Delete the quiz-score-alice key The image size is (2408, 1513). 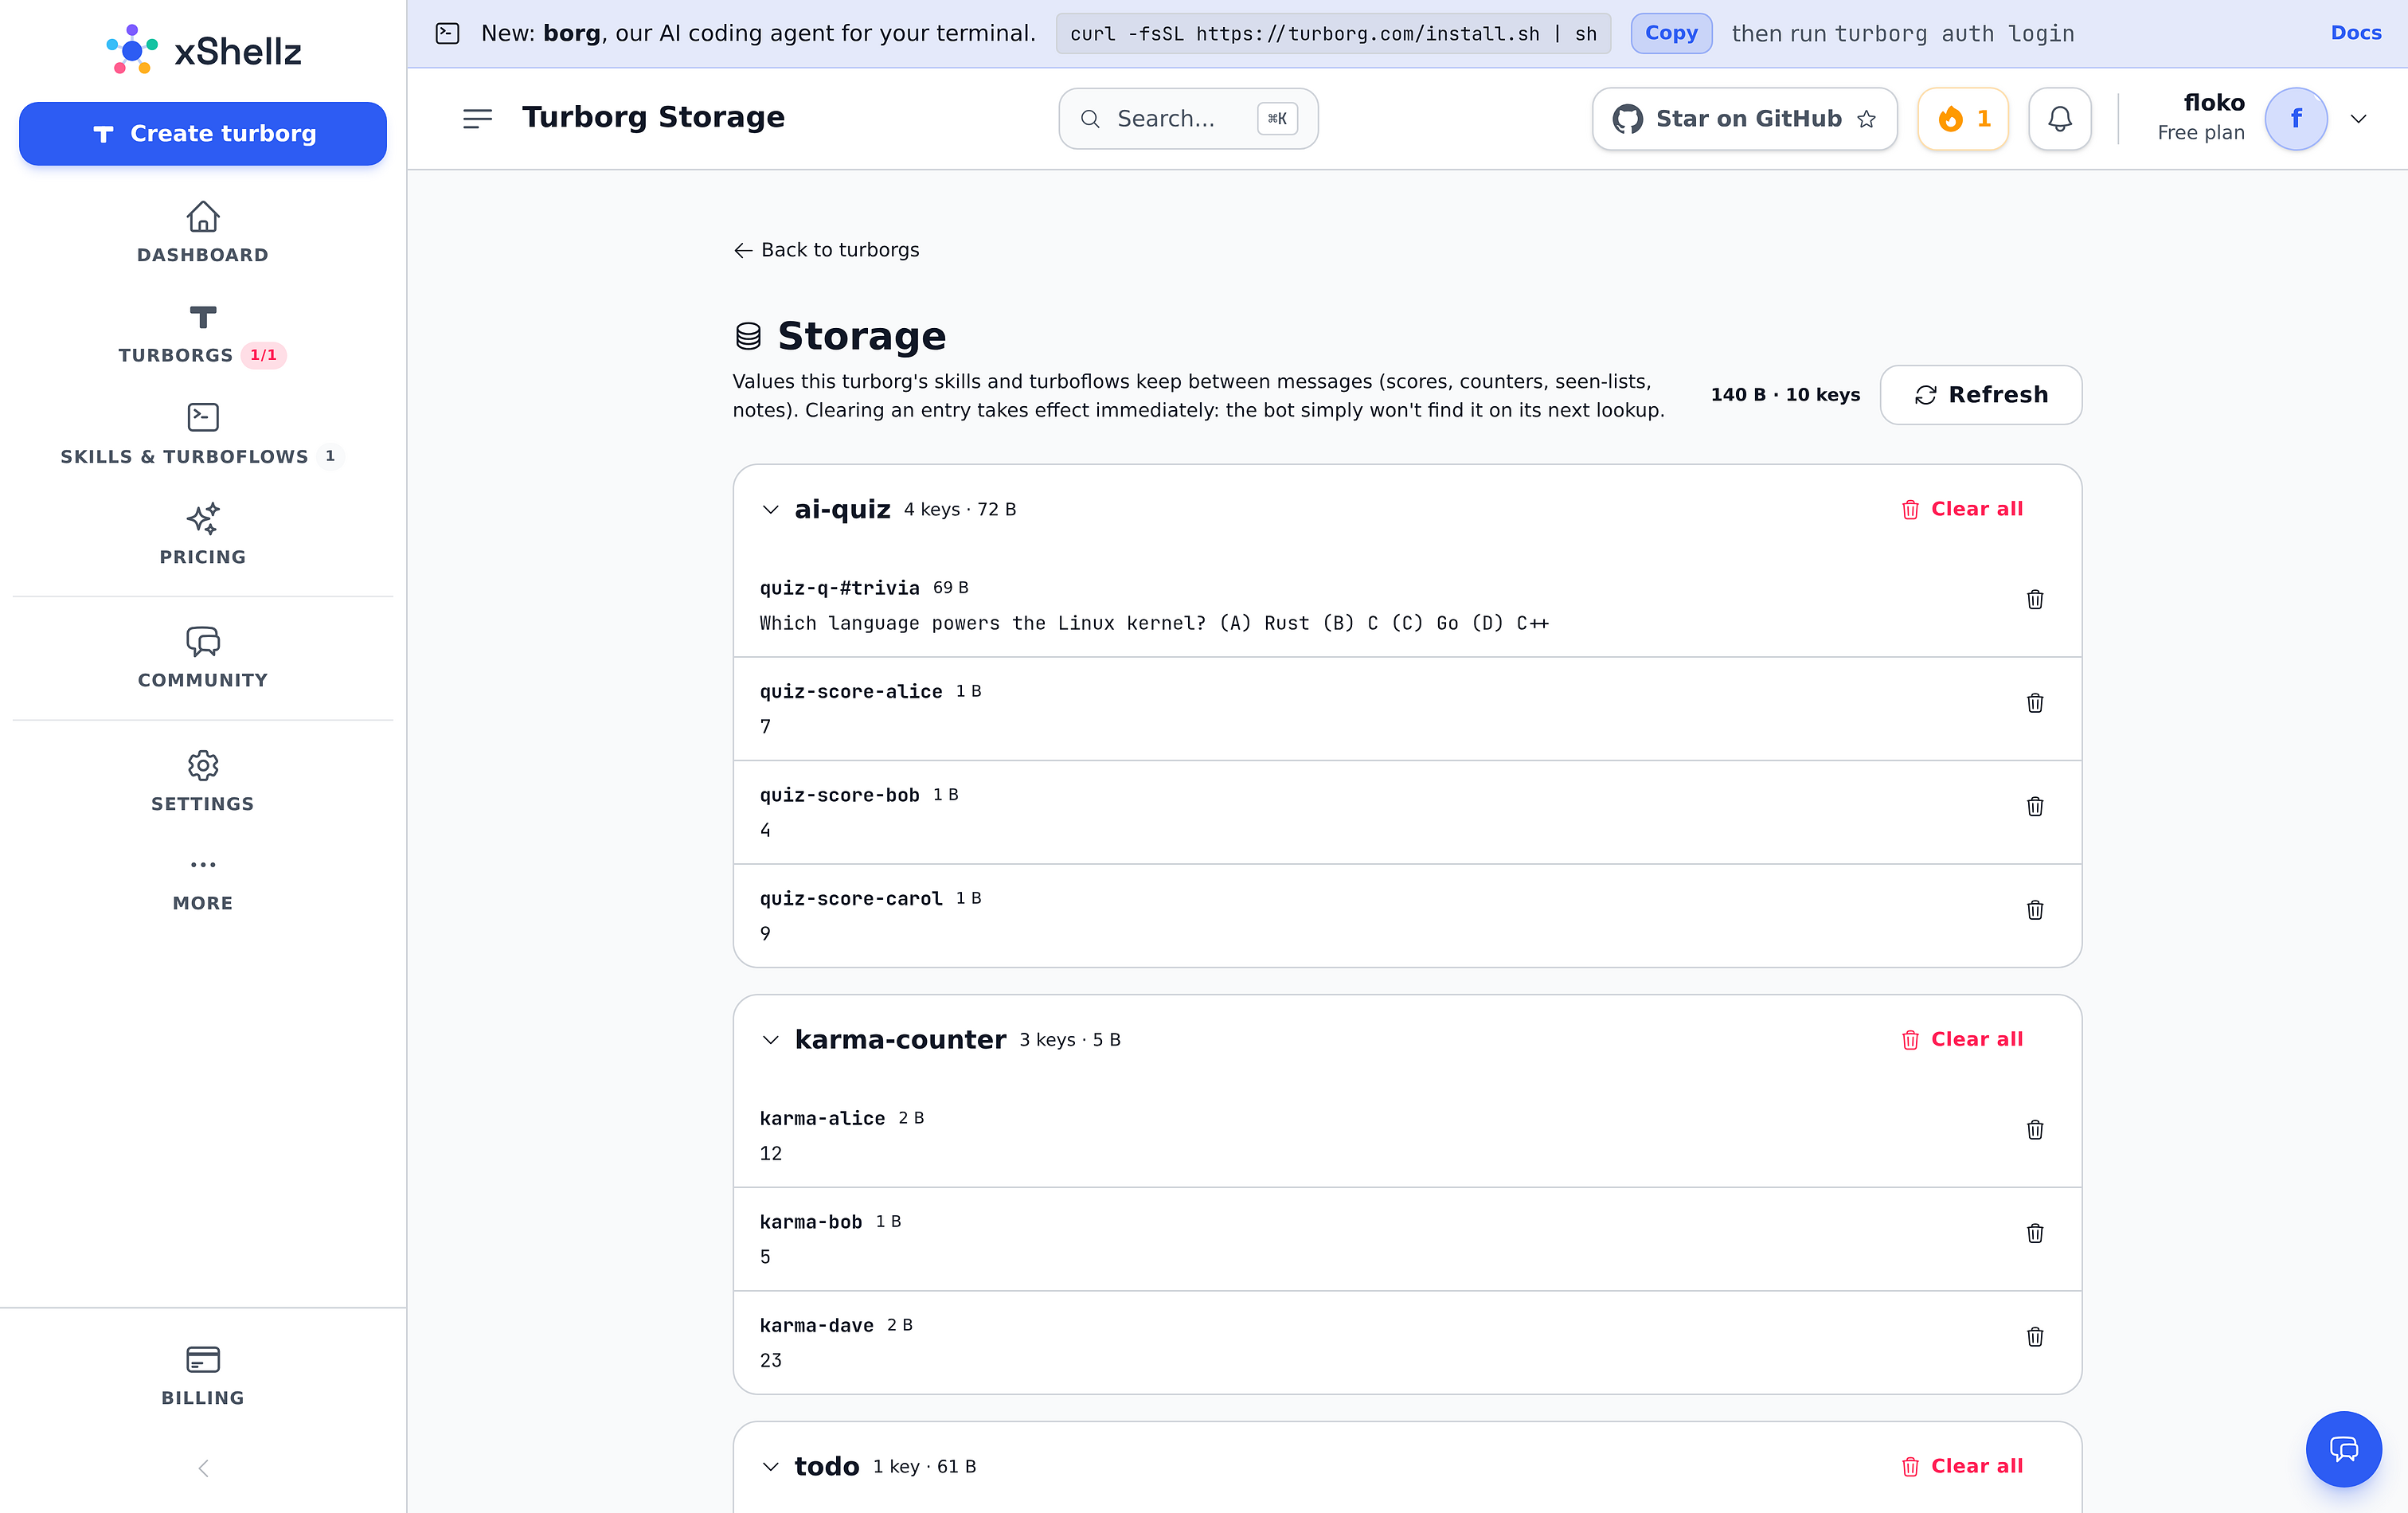coord(2034,703)
